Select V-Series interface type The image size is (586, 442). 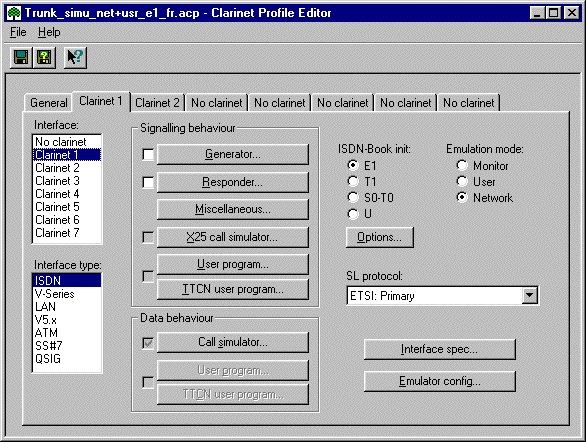click(x=67, y=294)
